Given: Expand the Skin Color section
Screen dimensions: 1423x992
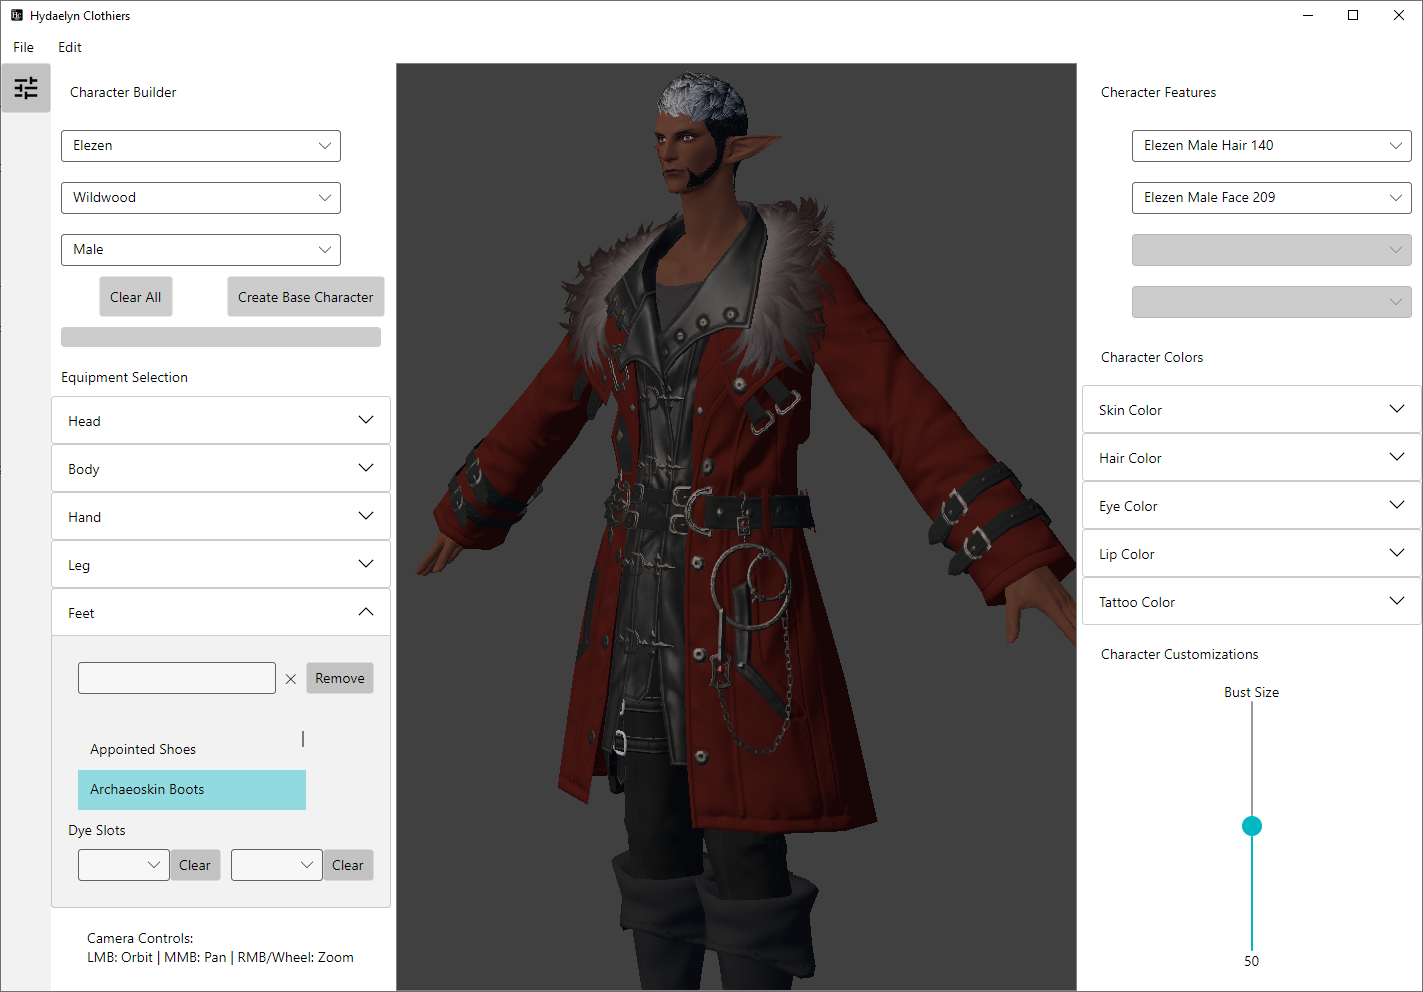Looking at the screenshot, I should pos(1252,410).
